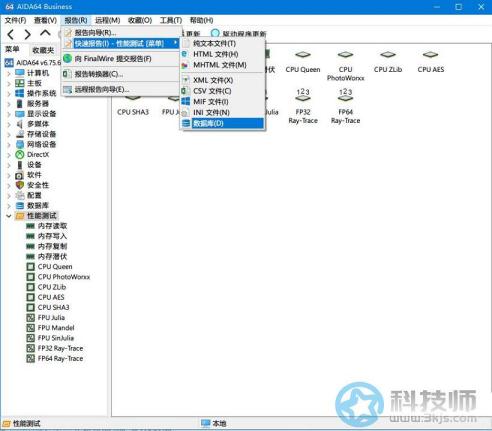Screen dimensions: 492x431
Task: Select 远程报告向导(E)... menu entry
Action: (x=121, y=89)
